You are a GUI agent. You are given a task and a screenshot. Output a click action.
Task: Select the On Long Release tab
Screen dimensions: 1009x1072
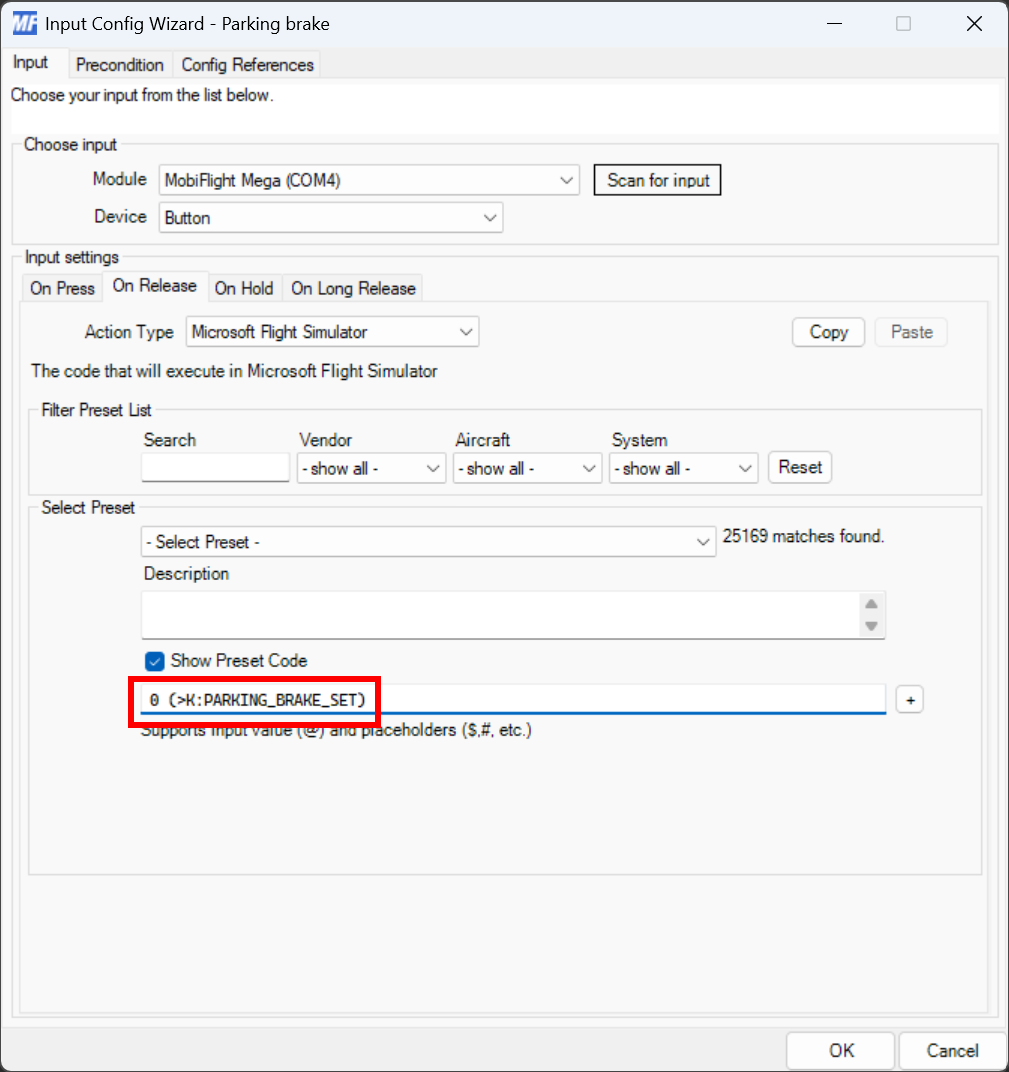353,289
